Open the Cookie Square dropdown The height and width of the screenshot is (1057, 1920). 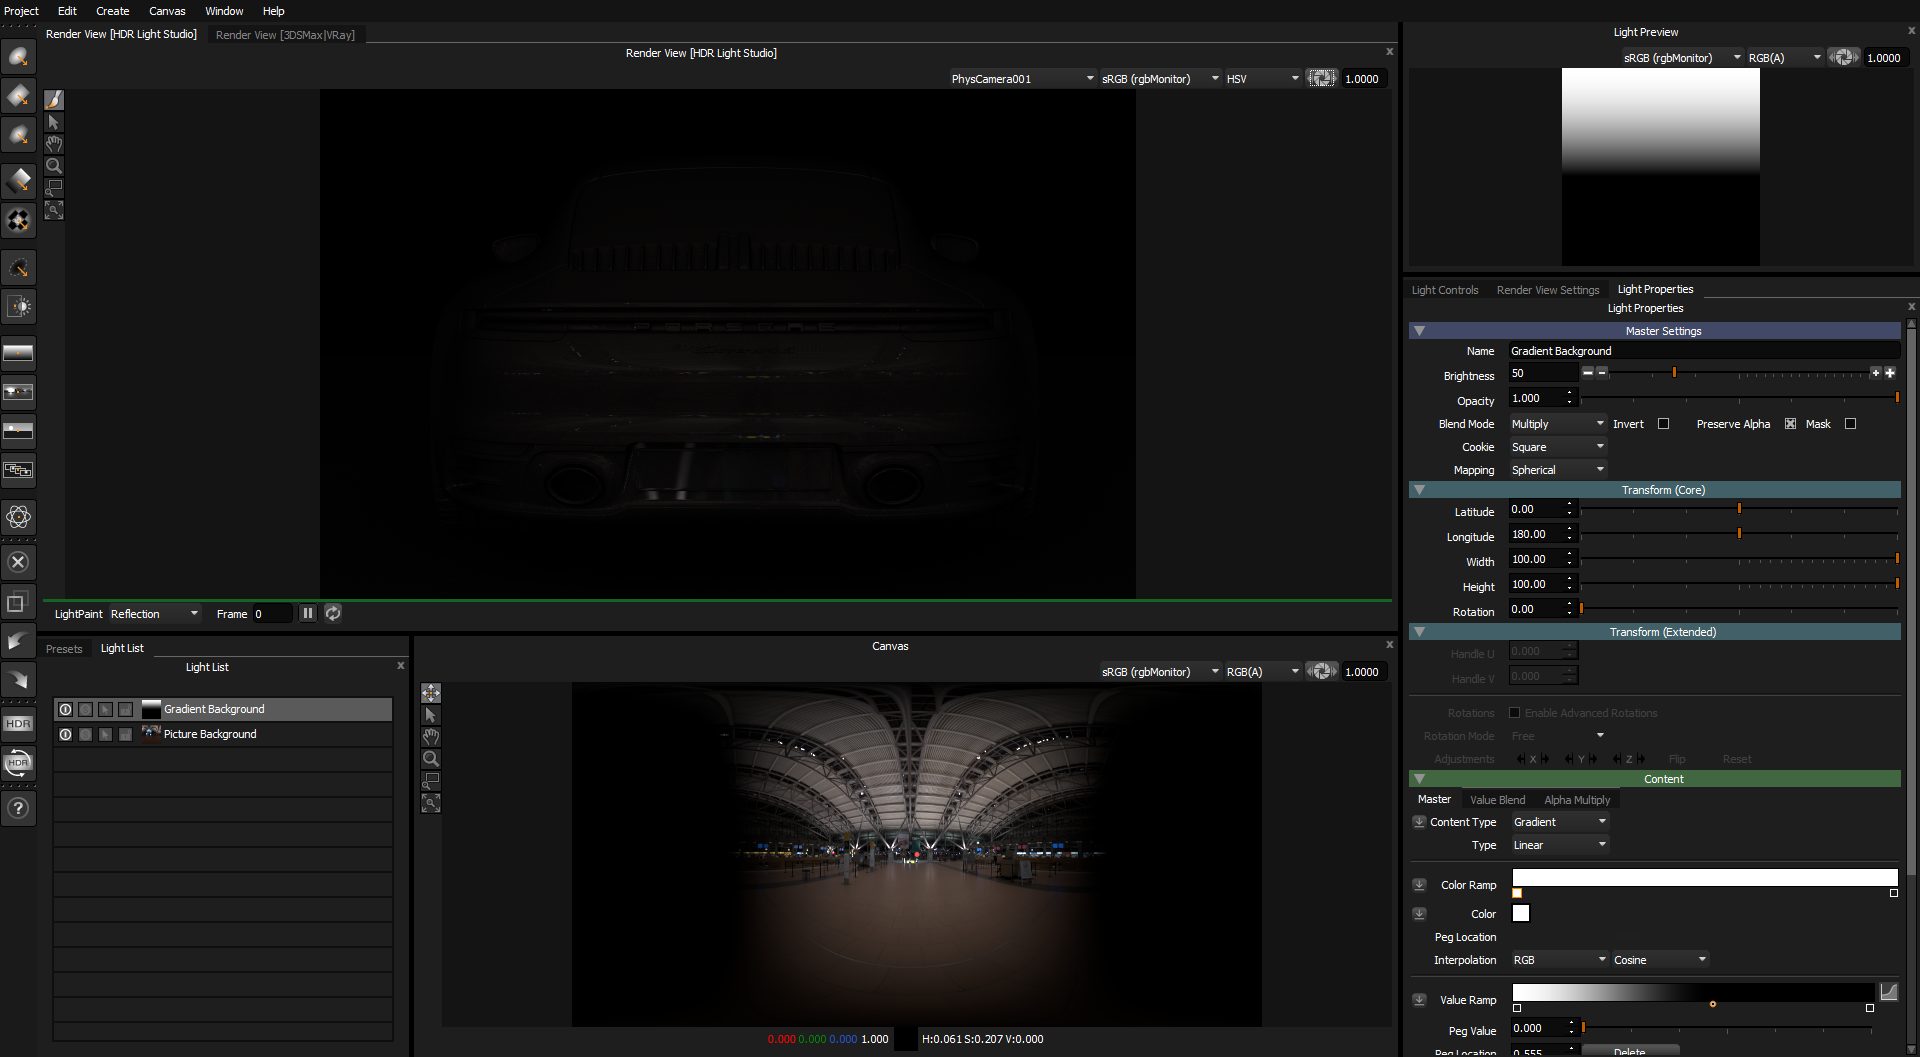coord(1557,447)
